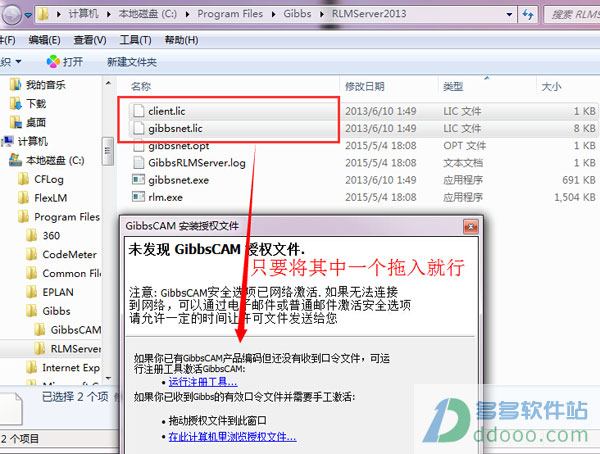Open the address bar dropdown arrow
Image resolution: width=600 pixels, height=454 pixels.
click(x=509, y=15)
